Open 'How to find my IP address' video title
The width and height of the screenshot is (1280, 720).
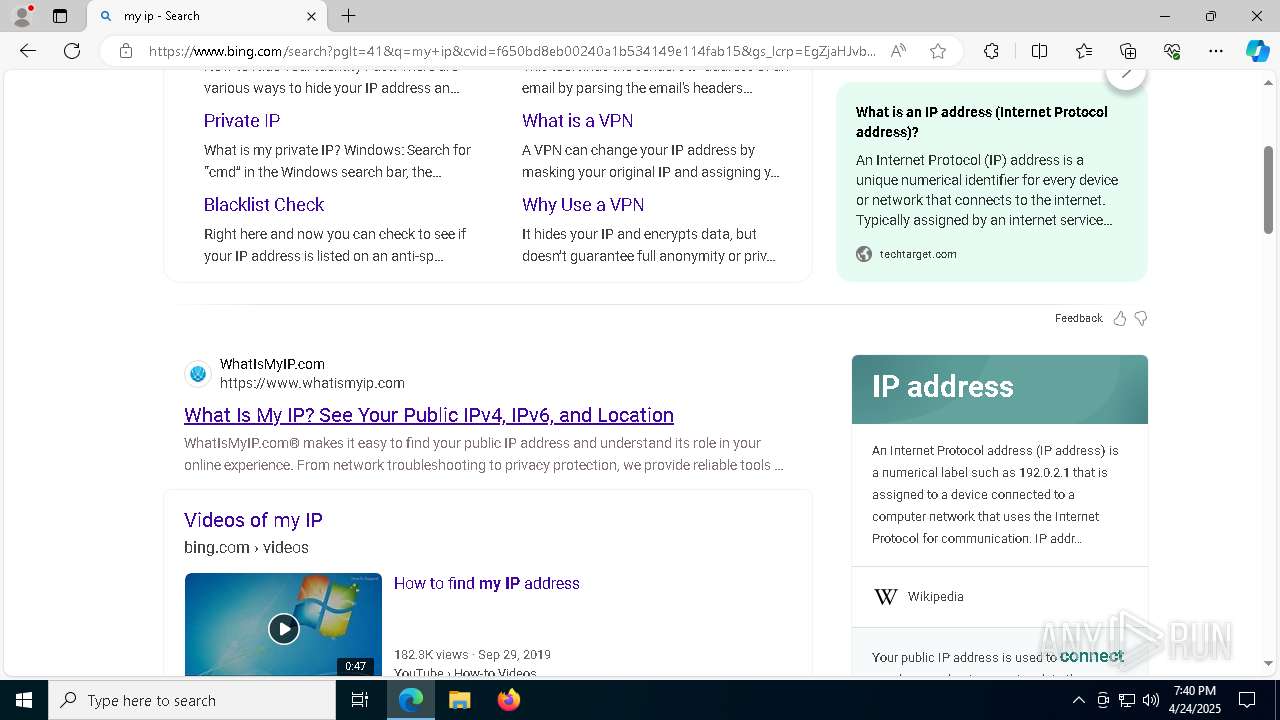tap(487, 583)
